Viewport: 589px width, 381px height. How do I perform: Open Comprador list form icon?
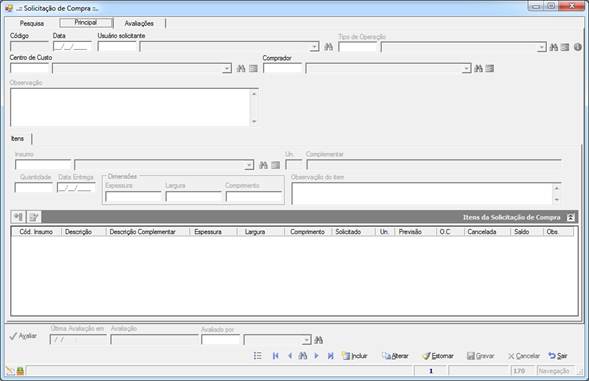[489, 68]
